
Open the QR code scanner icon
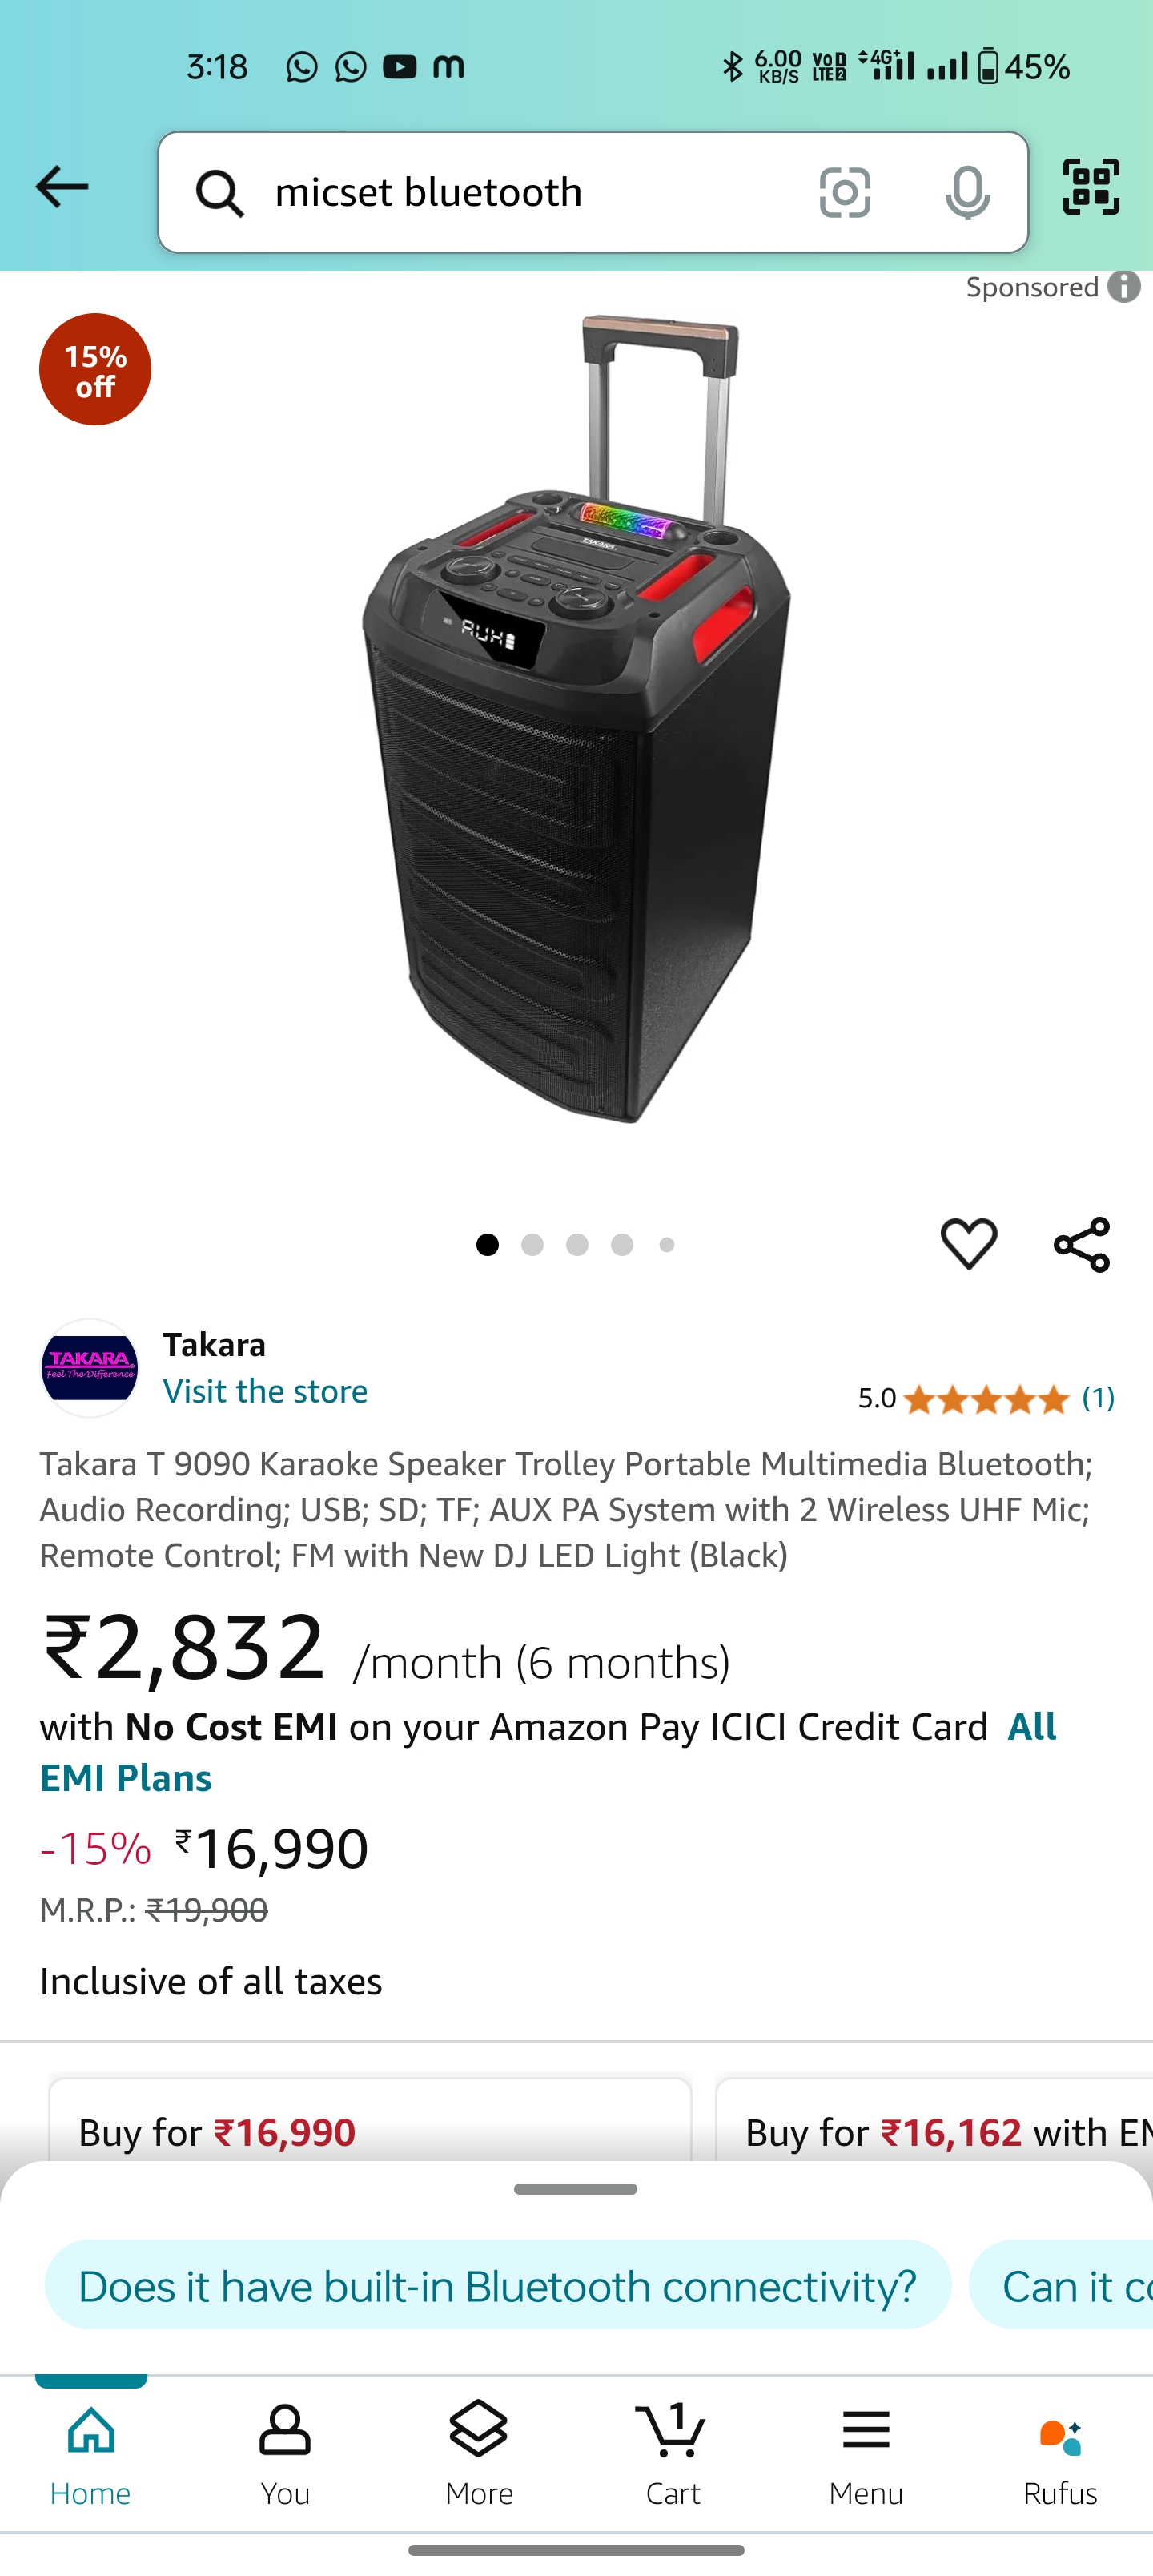coord(1090,187)
